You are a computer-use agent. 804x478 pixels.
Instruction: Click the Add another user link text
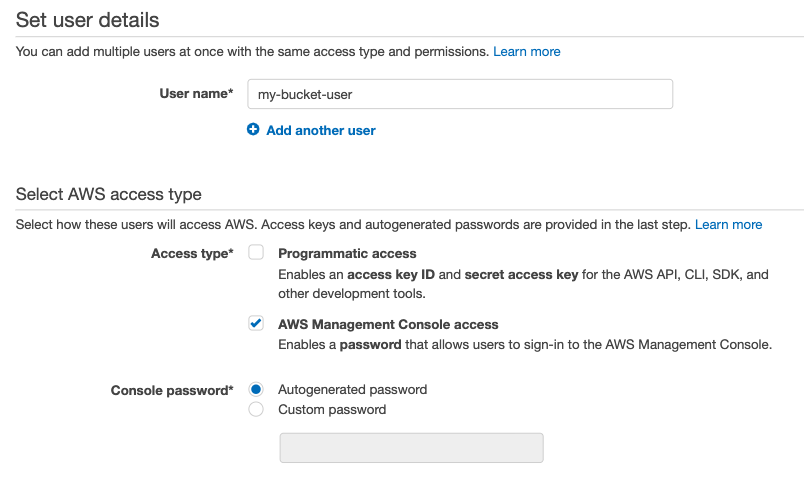(x=320, y=130)
